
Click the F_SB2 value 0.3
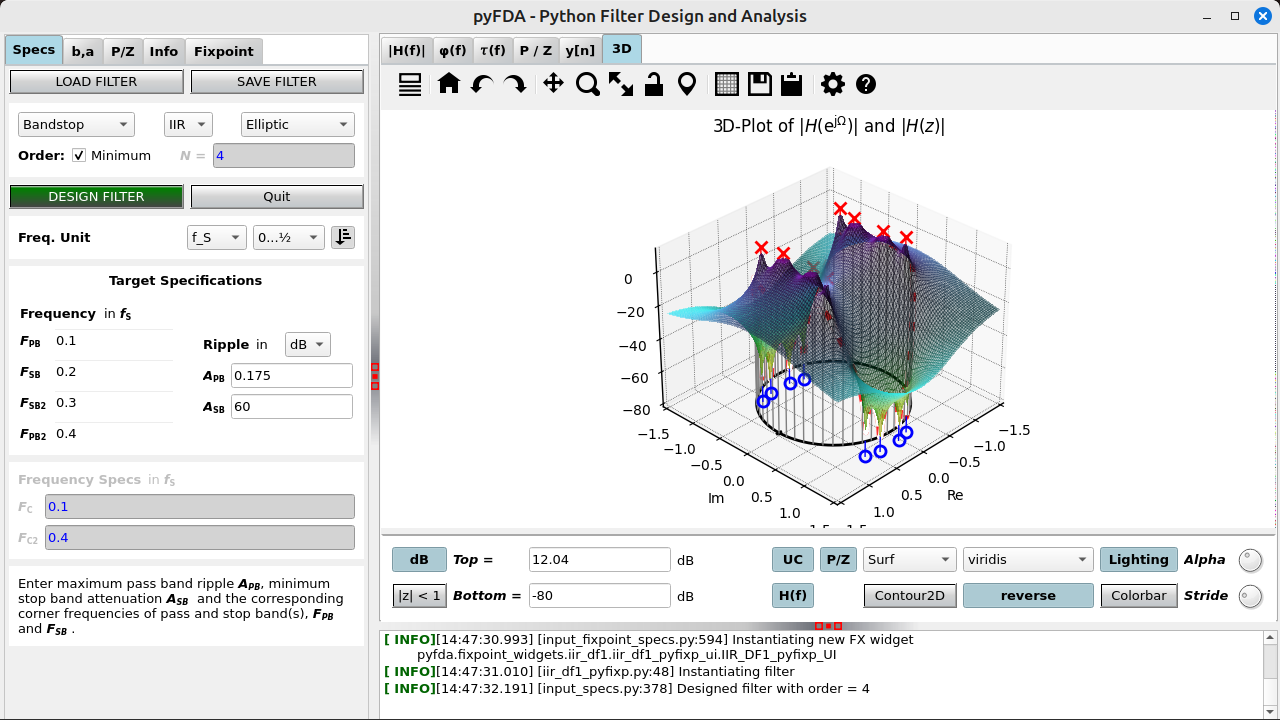coord(66,403)
